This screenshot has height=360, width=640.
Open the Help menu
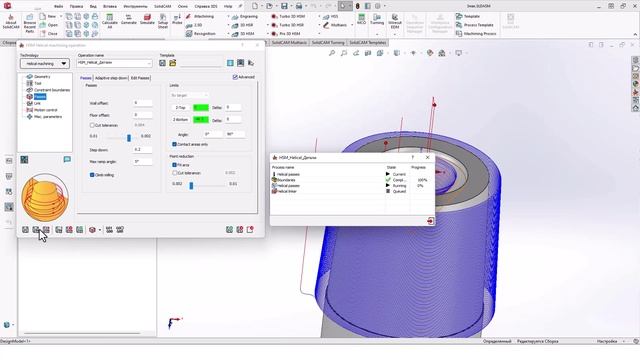pos(228,6)
